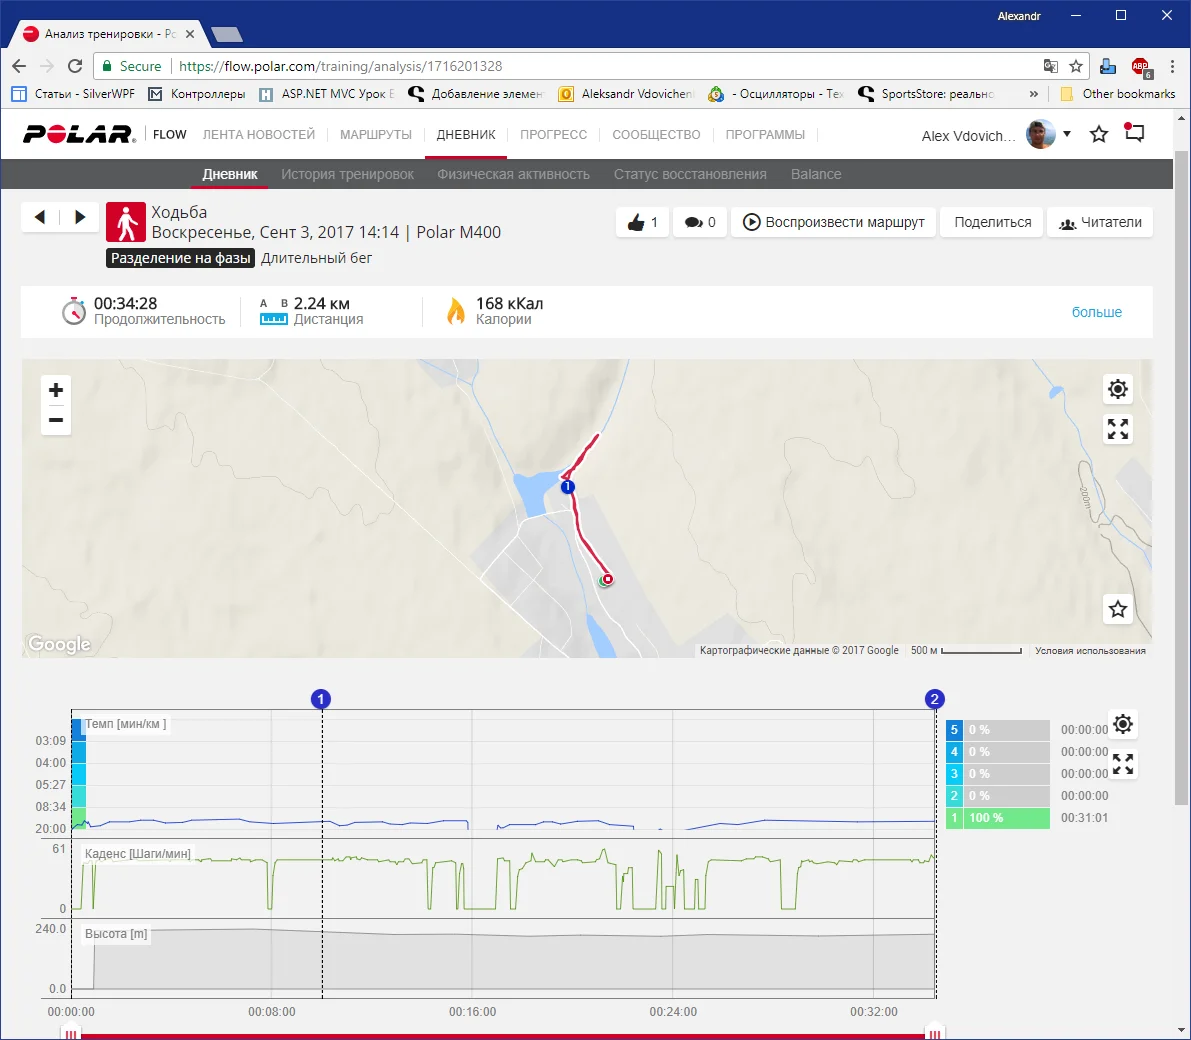1191x1040 pixels.
Task: Switch to История тренировок tab
Action: click(x=347, y=174)
